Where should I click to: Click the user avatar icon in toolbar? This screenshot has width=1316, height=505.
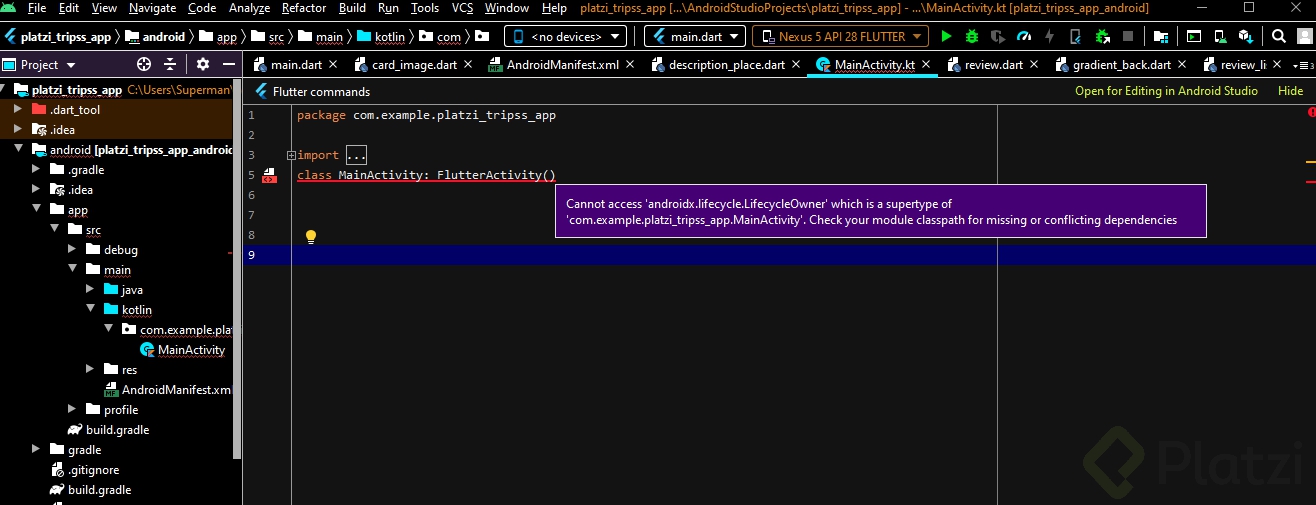1305,36
